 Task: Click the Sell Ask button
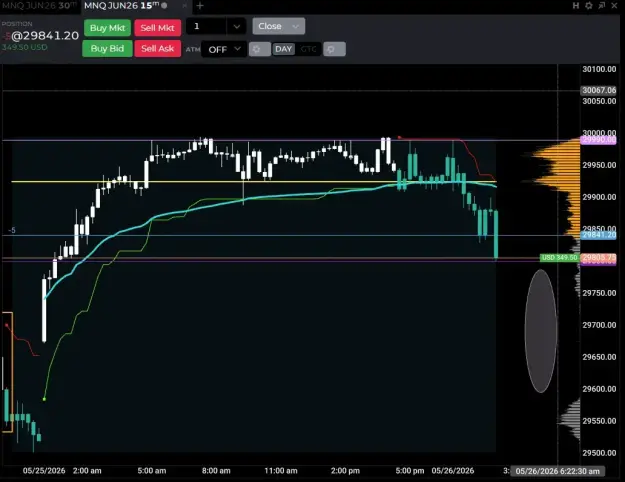(x=157, y=49)
